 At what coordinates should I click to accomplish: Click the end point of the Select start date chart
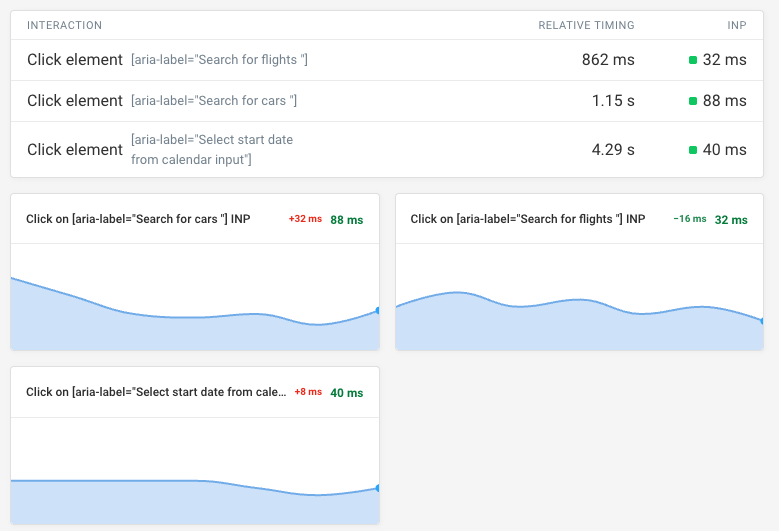click(378, 488)
